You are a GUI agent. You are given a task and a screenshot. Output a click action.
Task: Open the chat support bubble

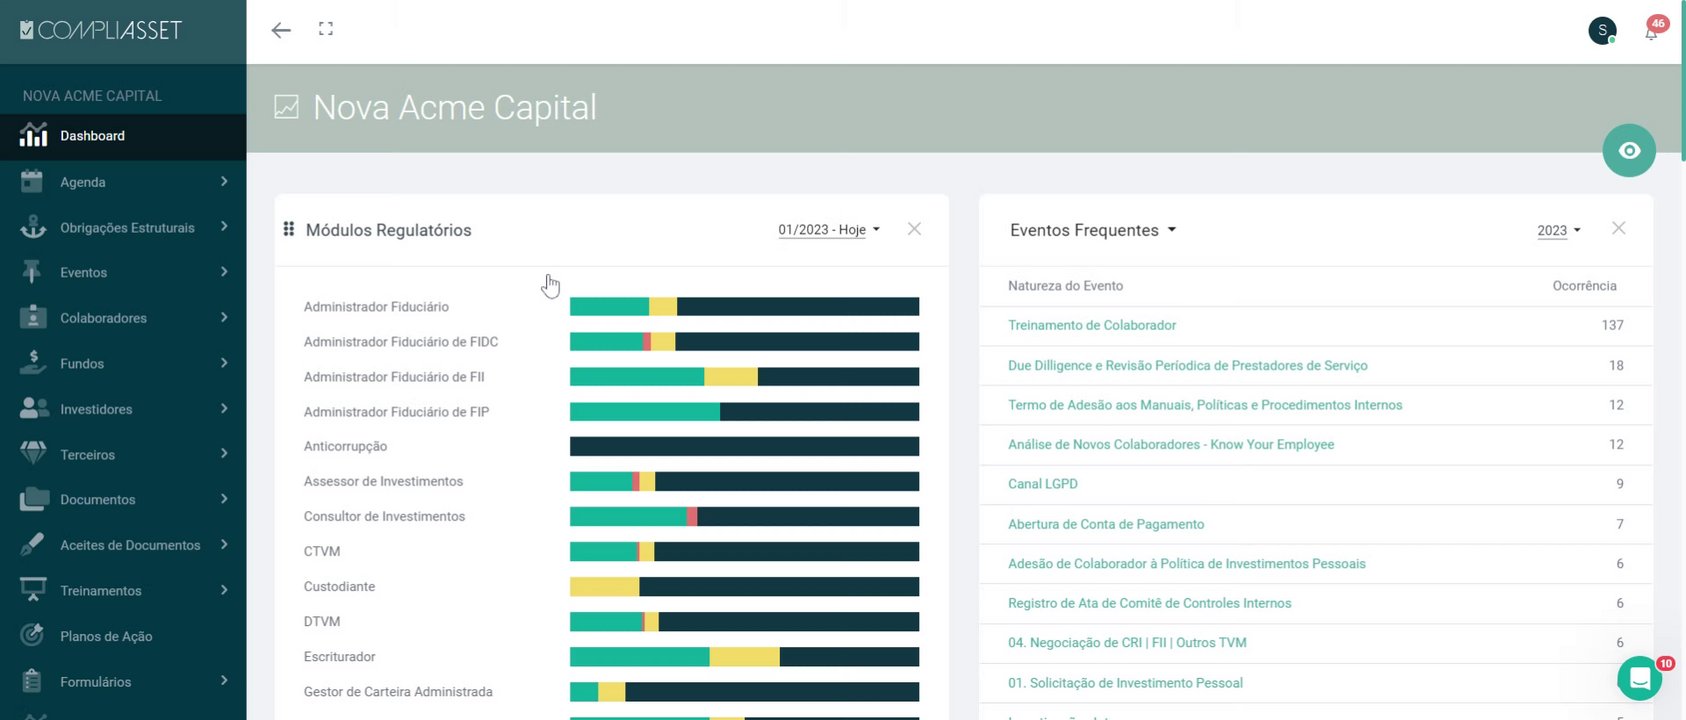[x=1639, y=679]
